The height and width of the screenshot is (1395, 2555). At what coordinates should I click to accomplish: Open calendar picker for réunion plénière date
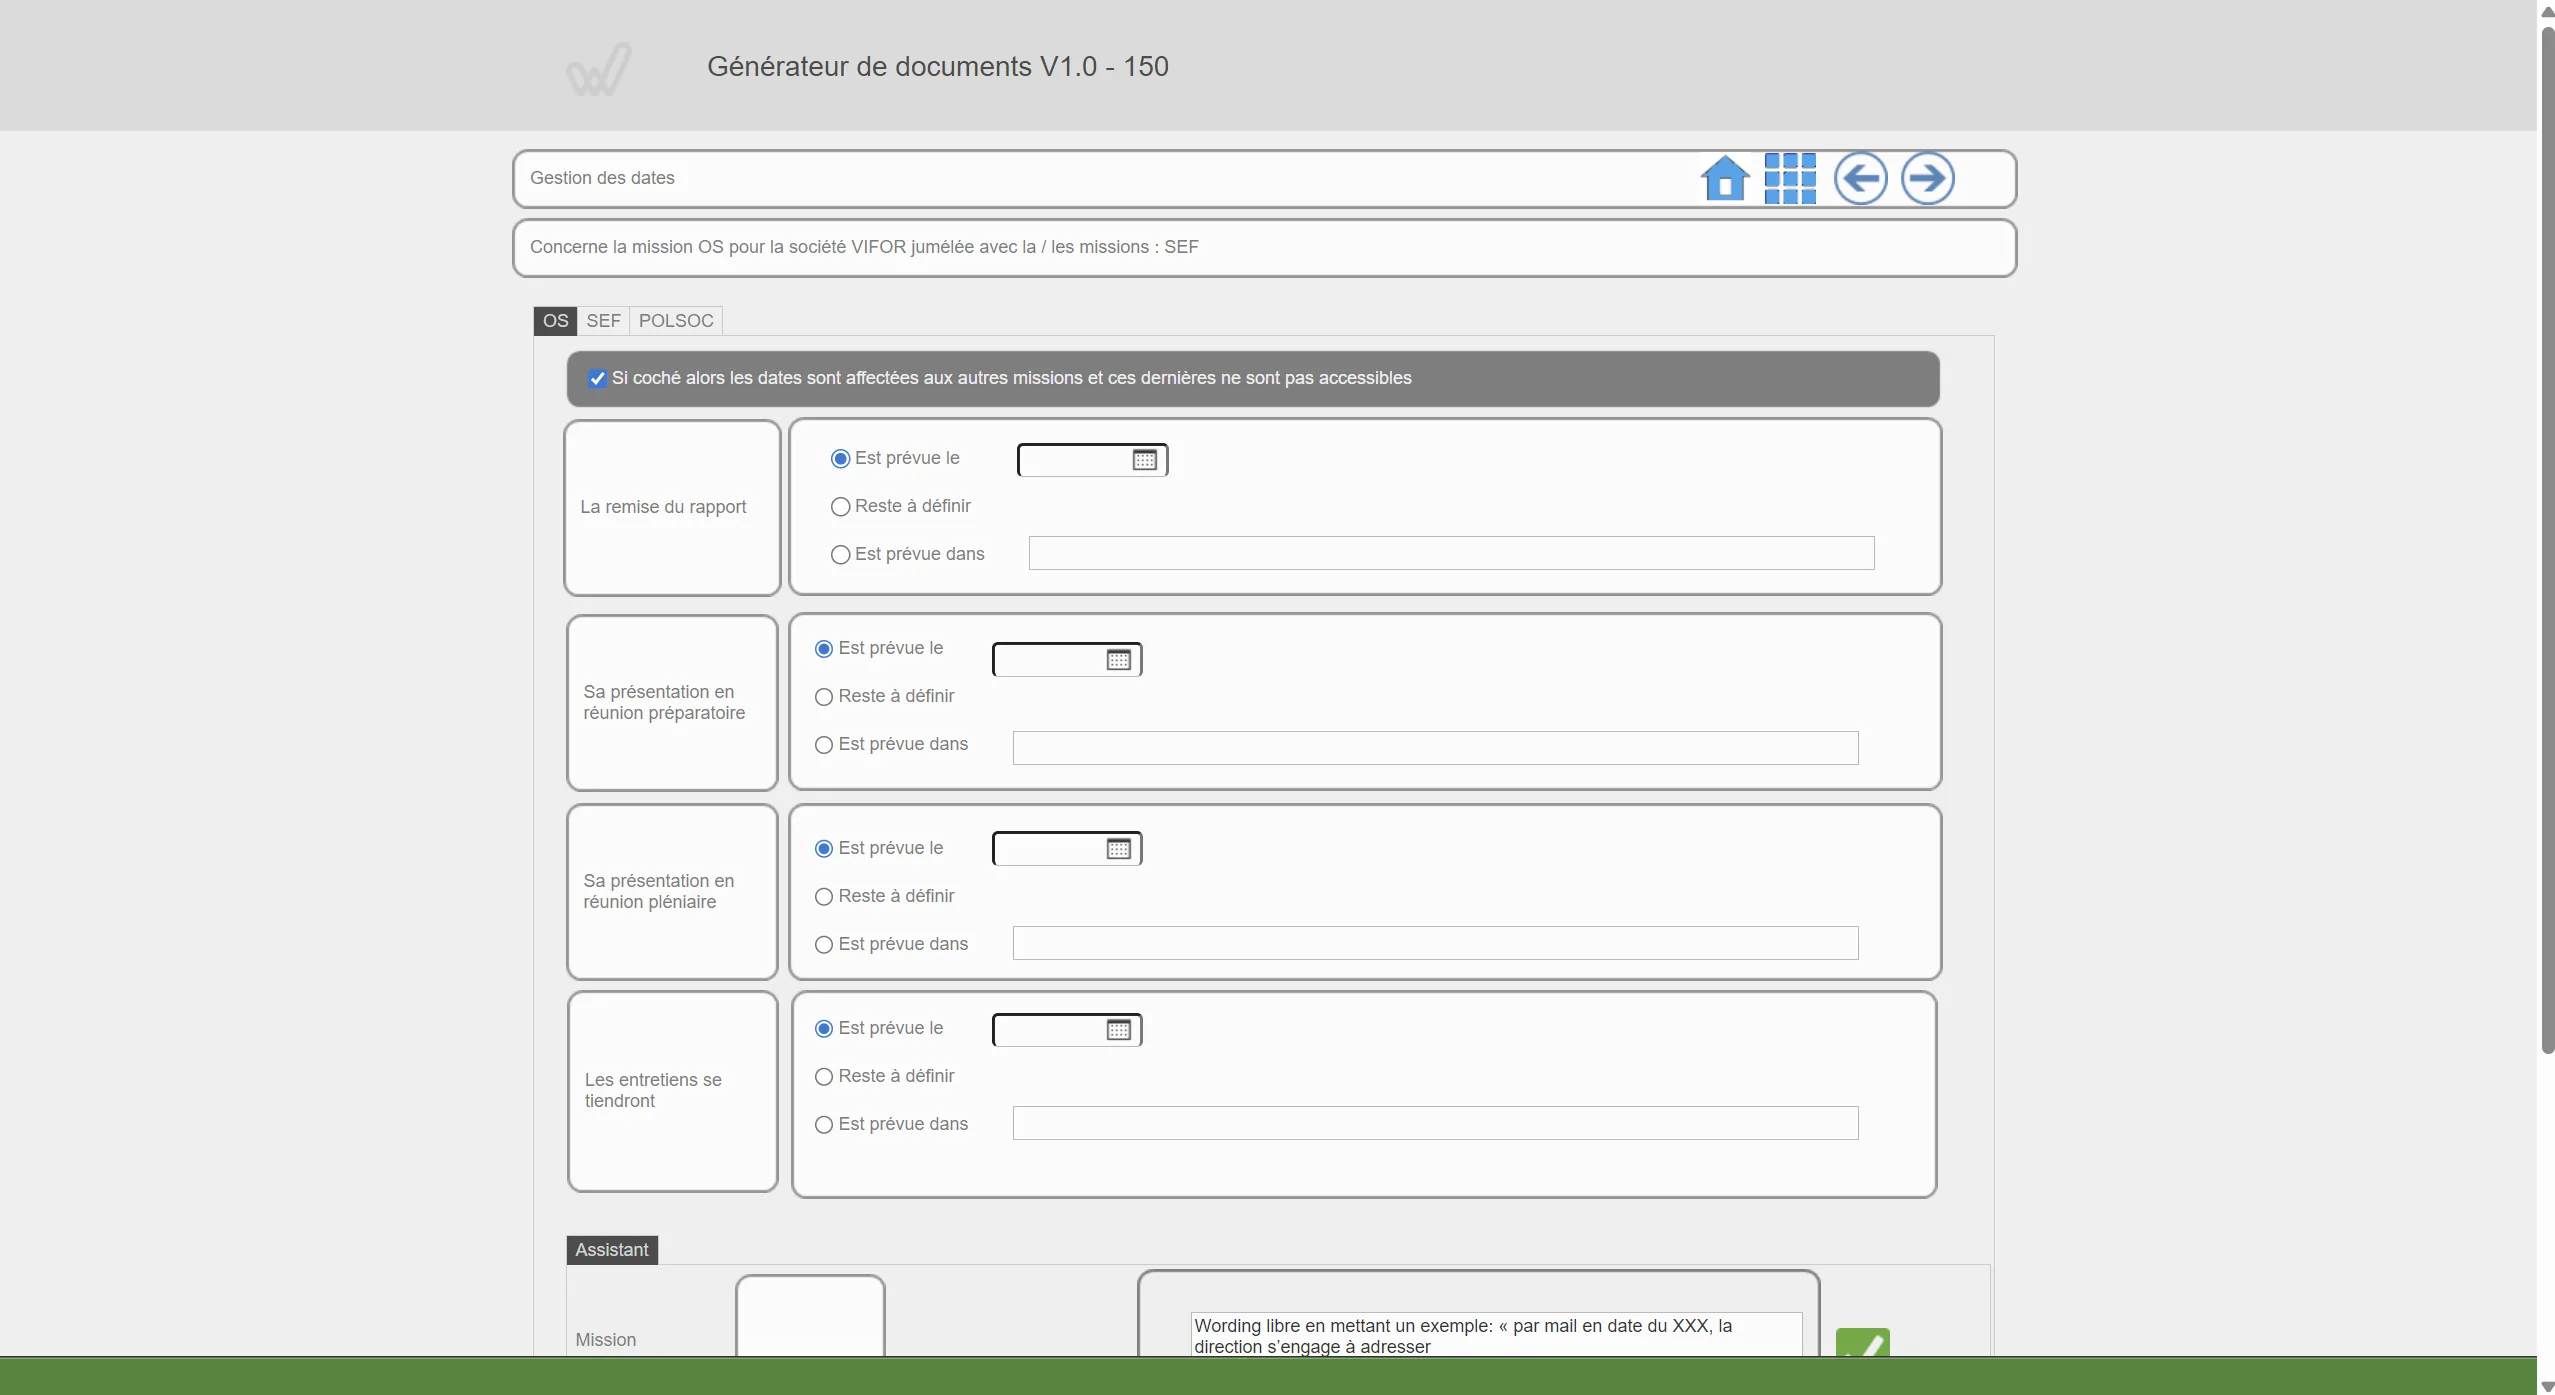click(1118, 849)
